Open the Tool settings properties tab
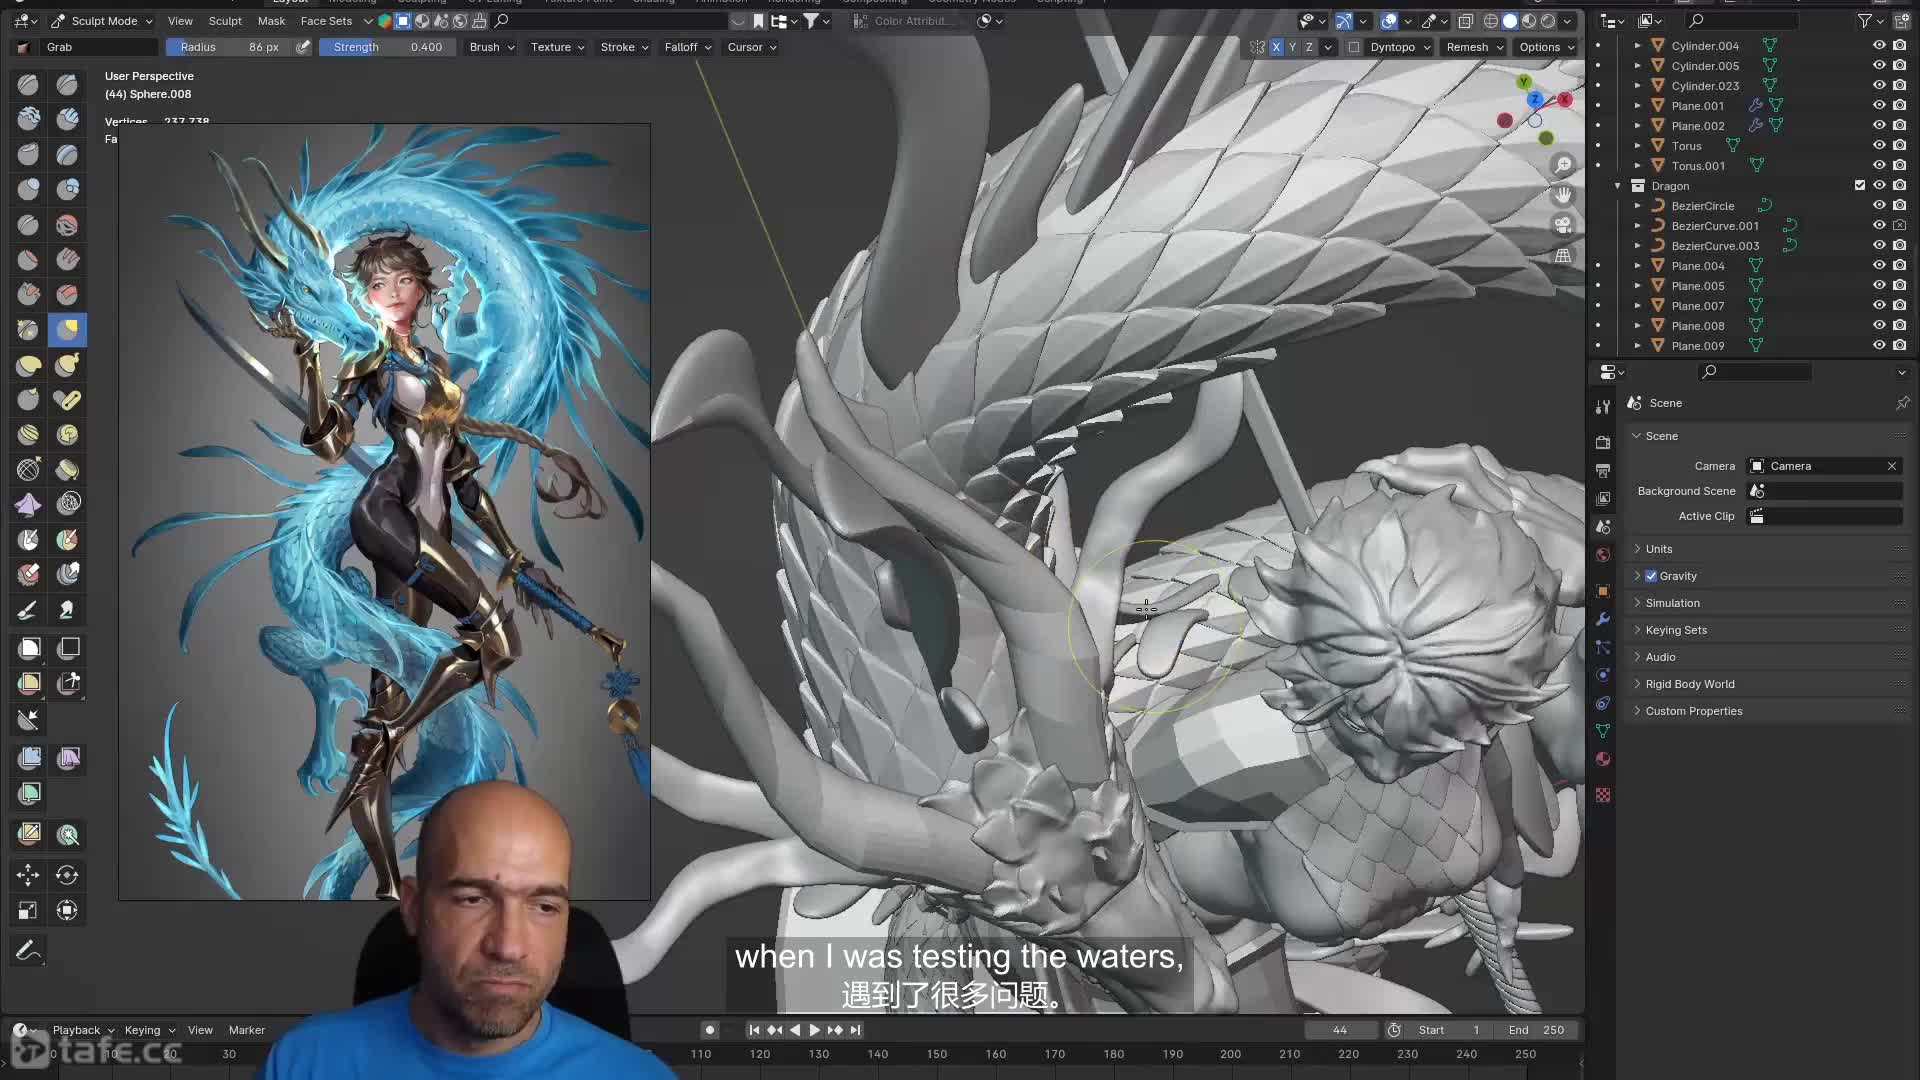 pyautogui.click(x=1603, y=406)
